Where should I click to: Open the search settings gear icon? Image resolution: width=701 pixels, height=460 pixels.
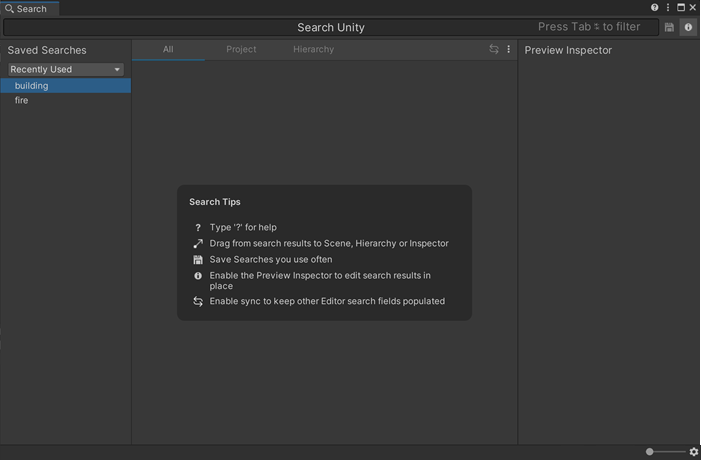[693, 452]
